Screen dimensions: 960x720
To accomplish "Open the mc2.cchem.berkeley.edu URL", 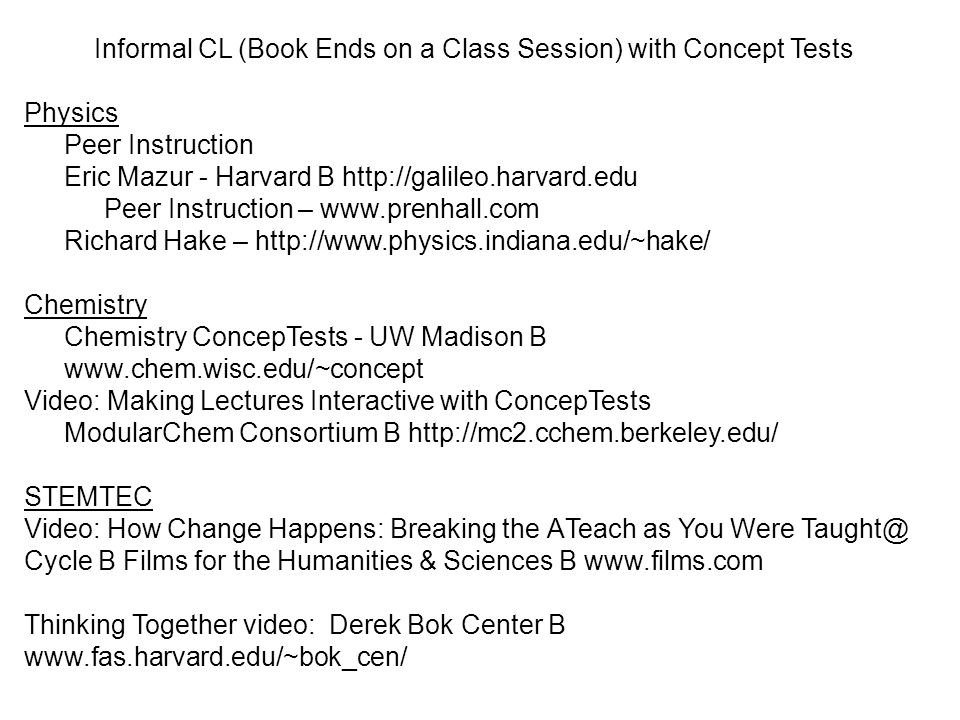I will (x=593, y=433).
